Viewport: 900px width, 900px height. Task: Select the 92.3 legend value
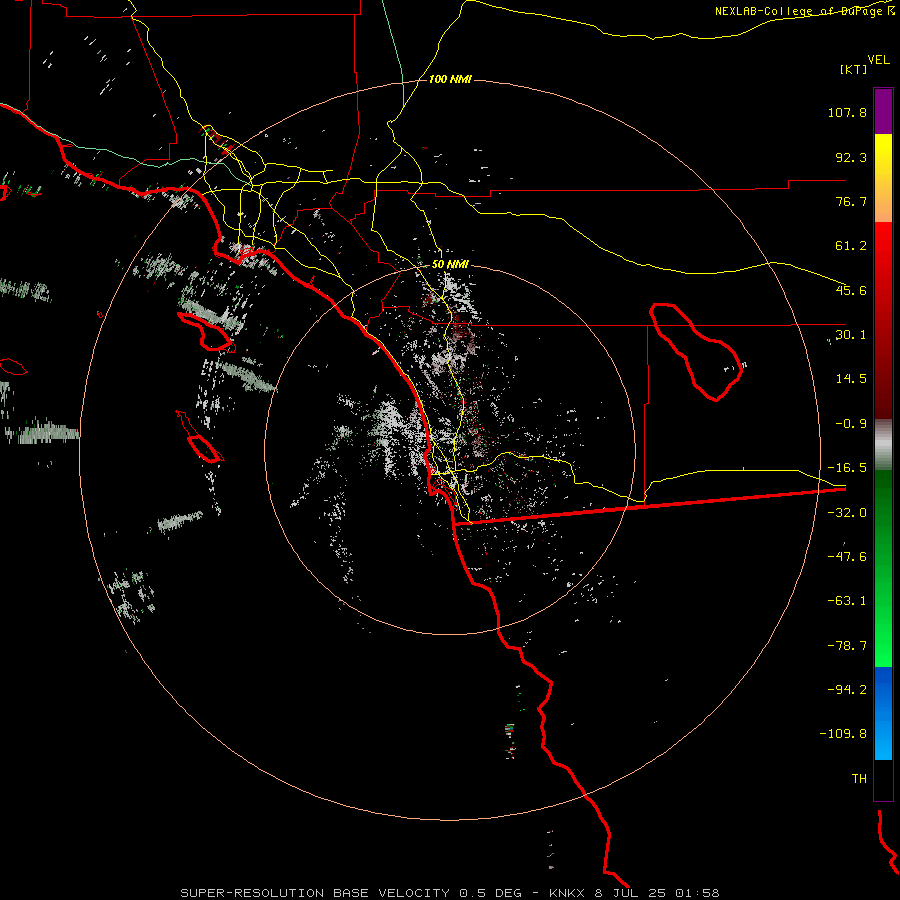(x=851, y=157)
